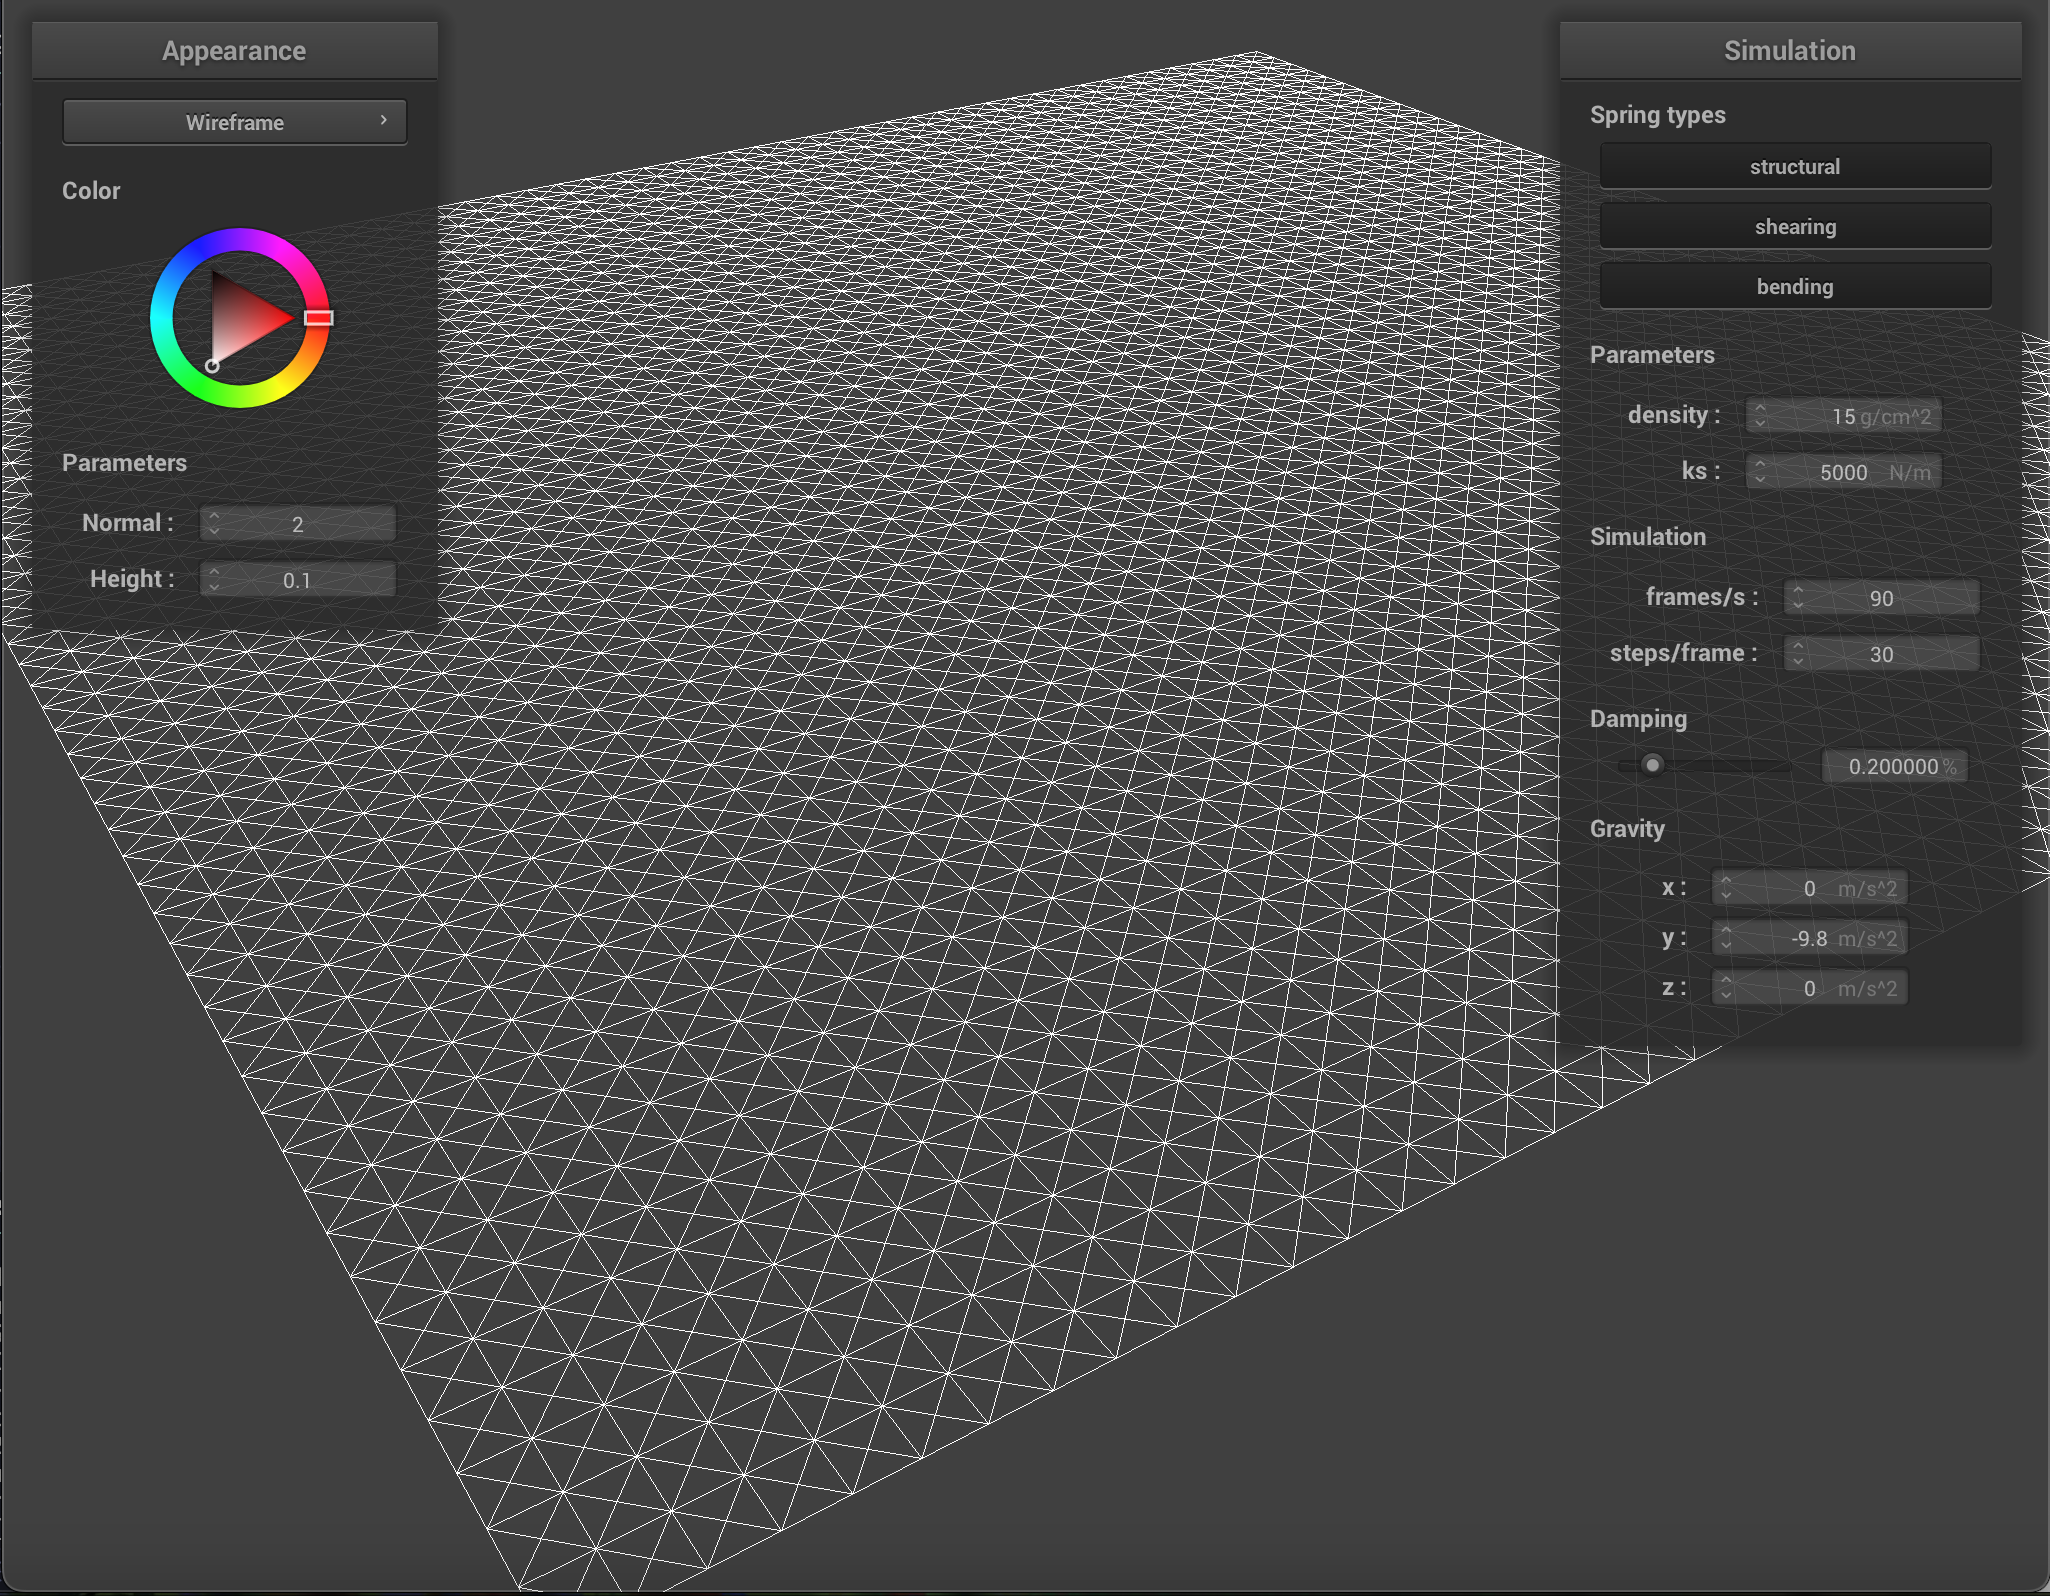Click the stepper arrows on frames/s field
2050x1596 pixels.
[x=1798, y=598]
